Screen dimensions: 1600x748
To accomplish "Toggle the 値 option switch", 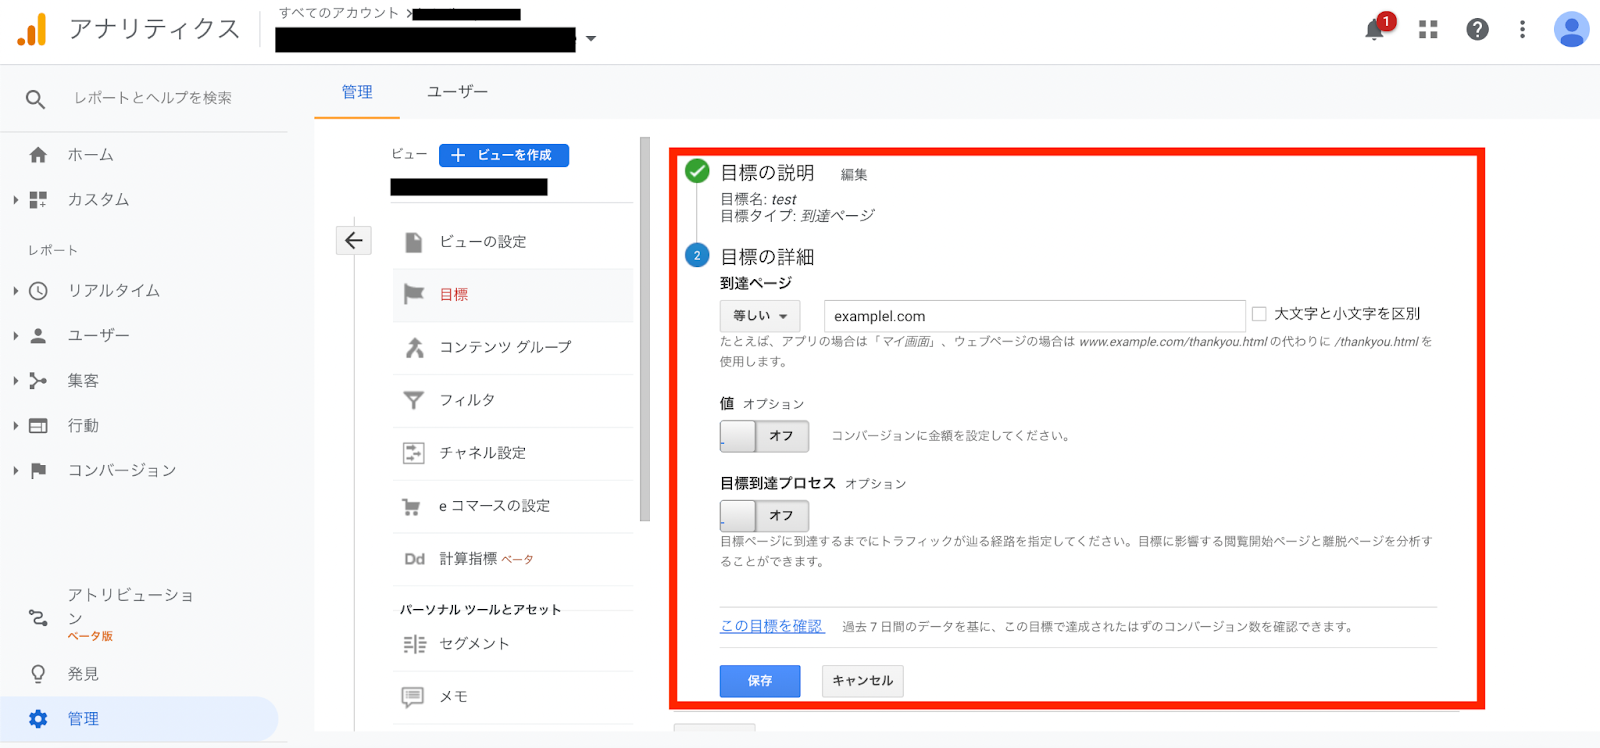I will click(764, 436).
